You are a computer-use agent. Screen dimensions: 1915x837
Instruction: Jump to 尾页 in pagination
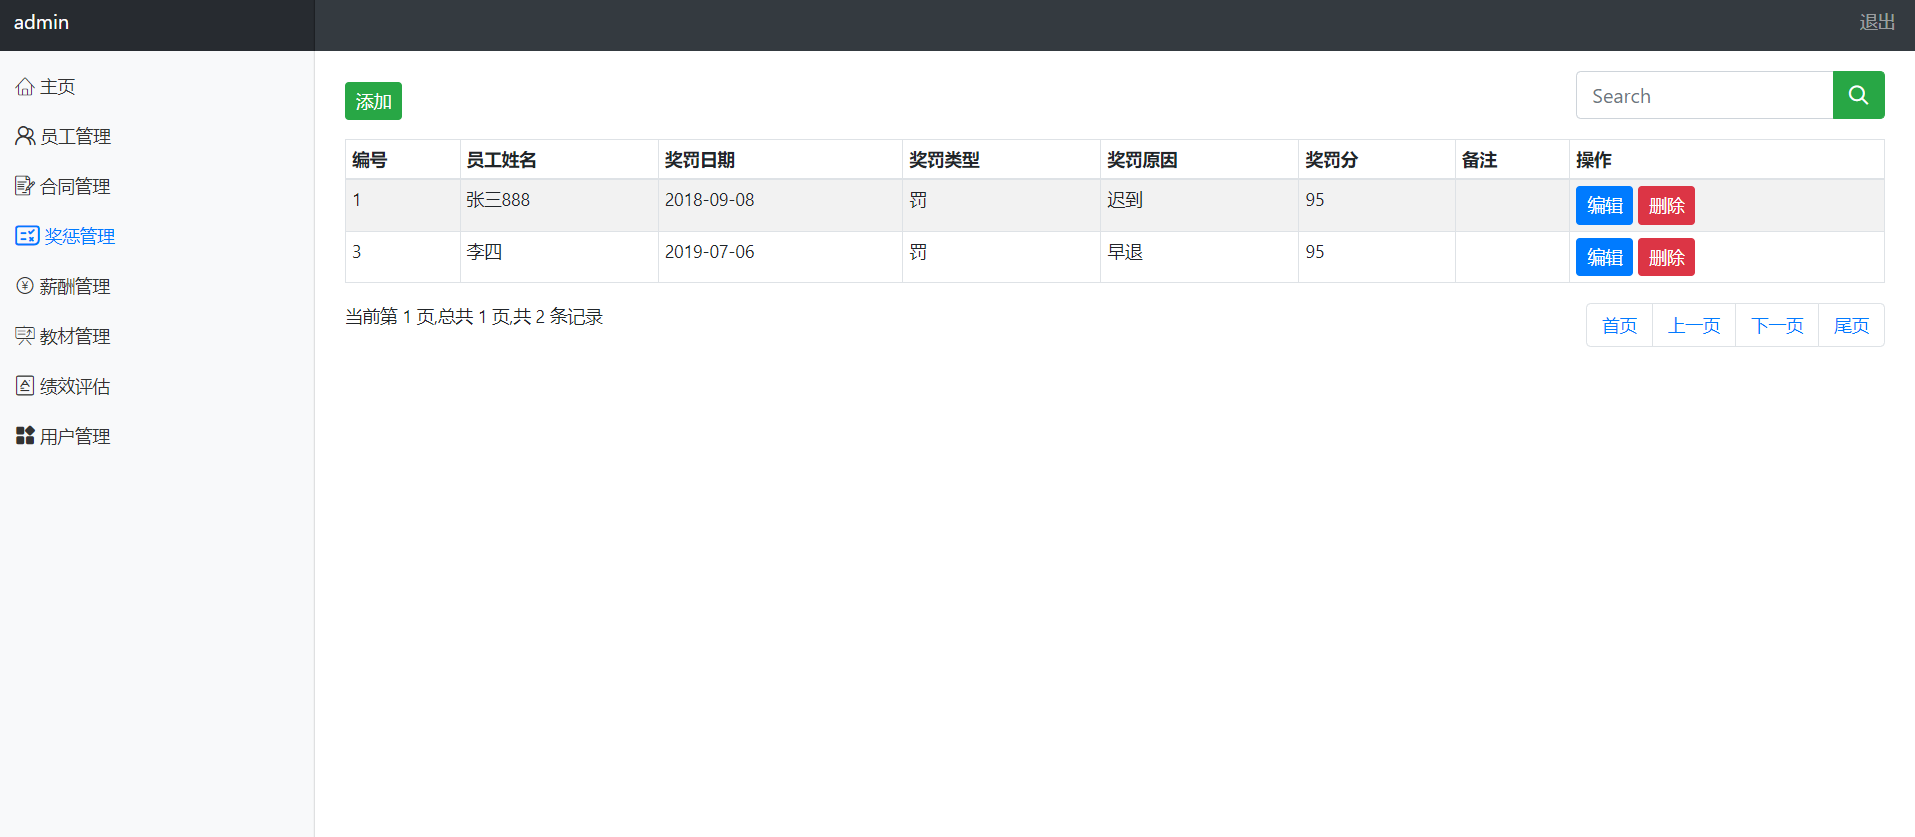tap(1851, 325)
